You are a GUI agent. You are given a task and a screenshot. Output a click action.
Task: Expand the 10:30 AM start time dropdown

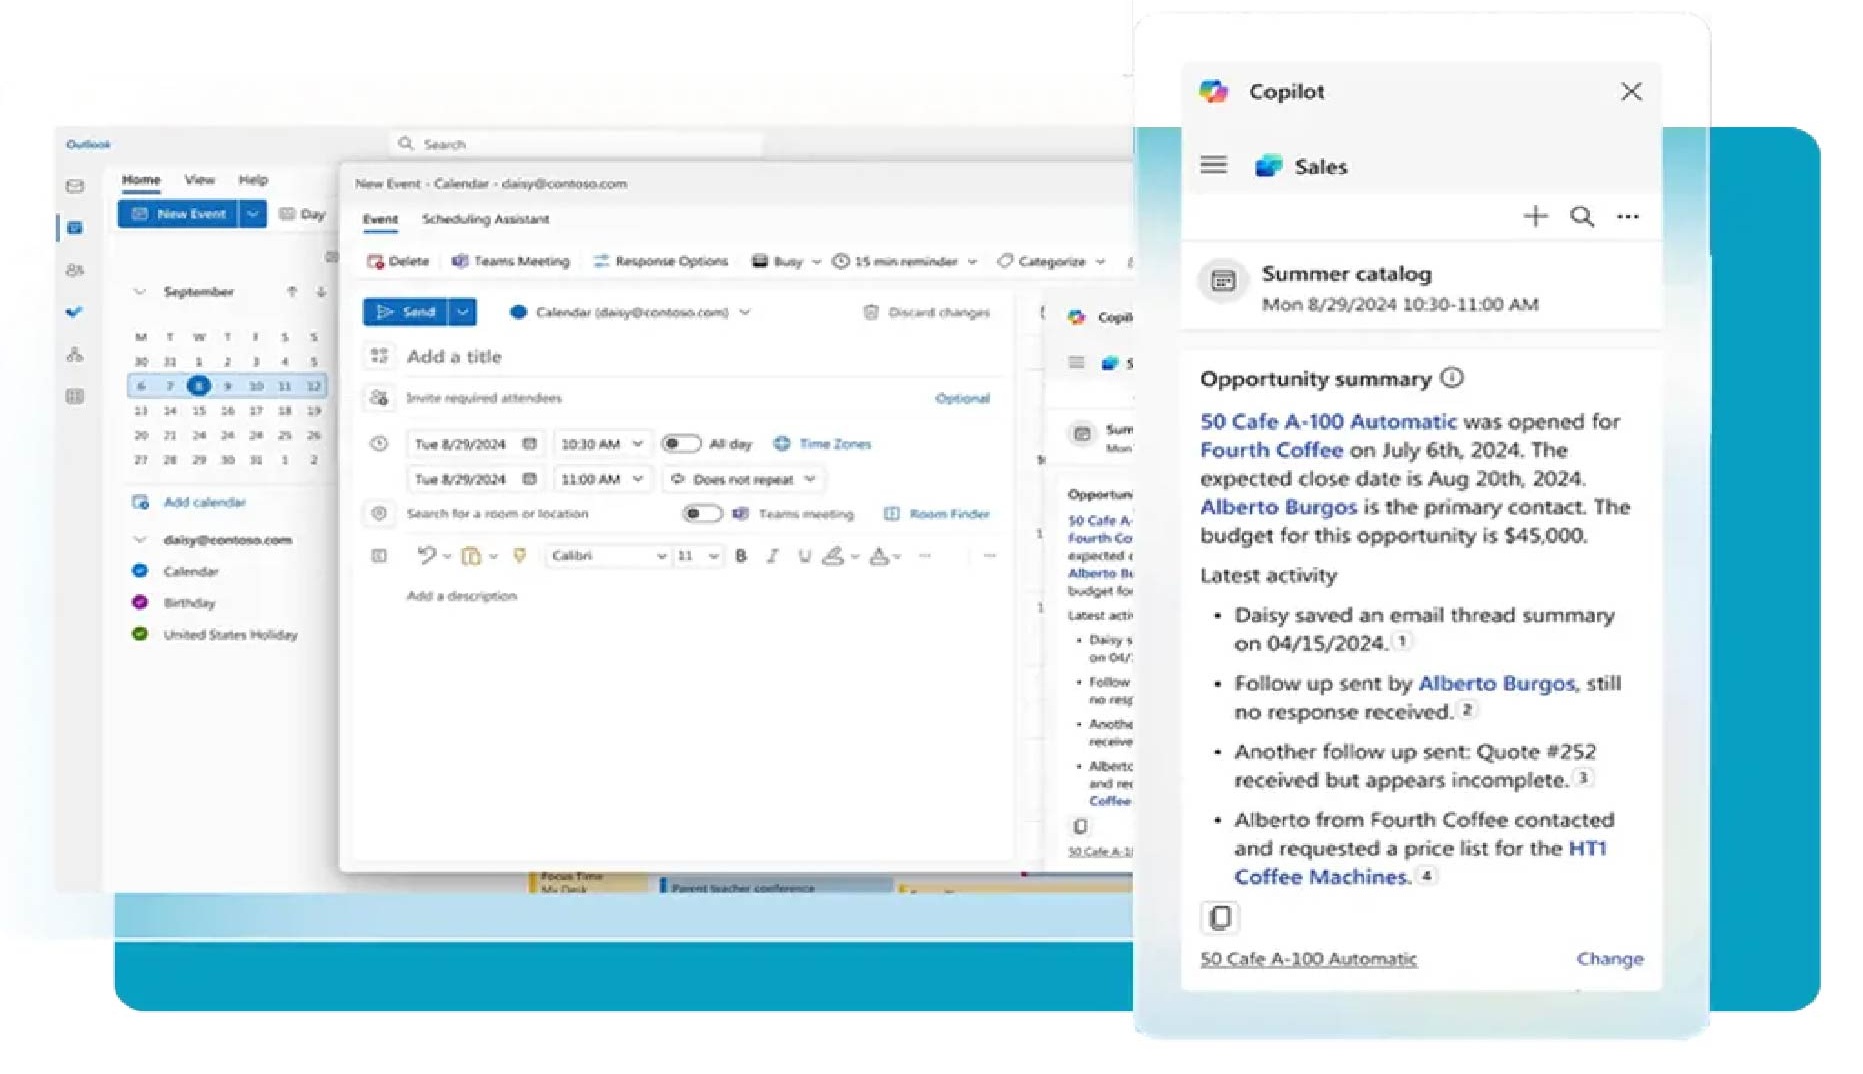click(638, 443)
